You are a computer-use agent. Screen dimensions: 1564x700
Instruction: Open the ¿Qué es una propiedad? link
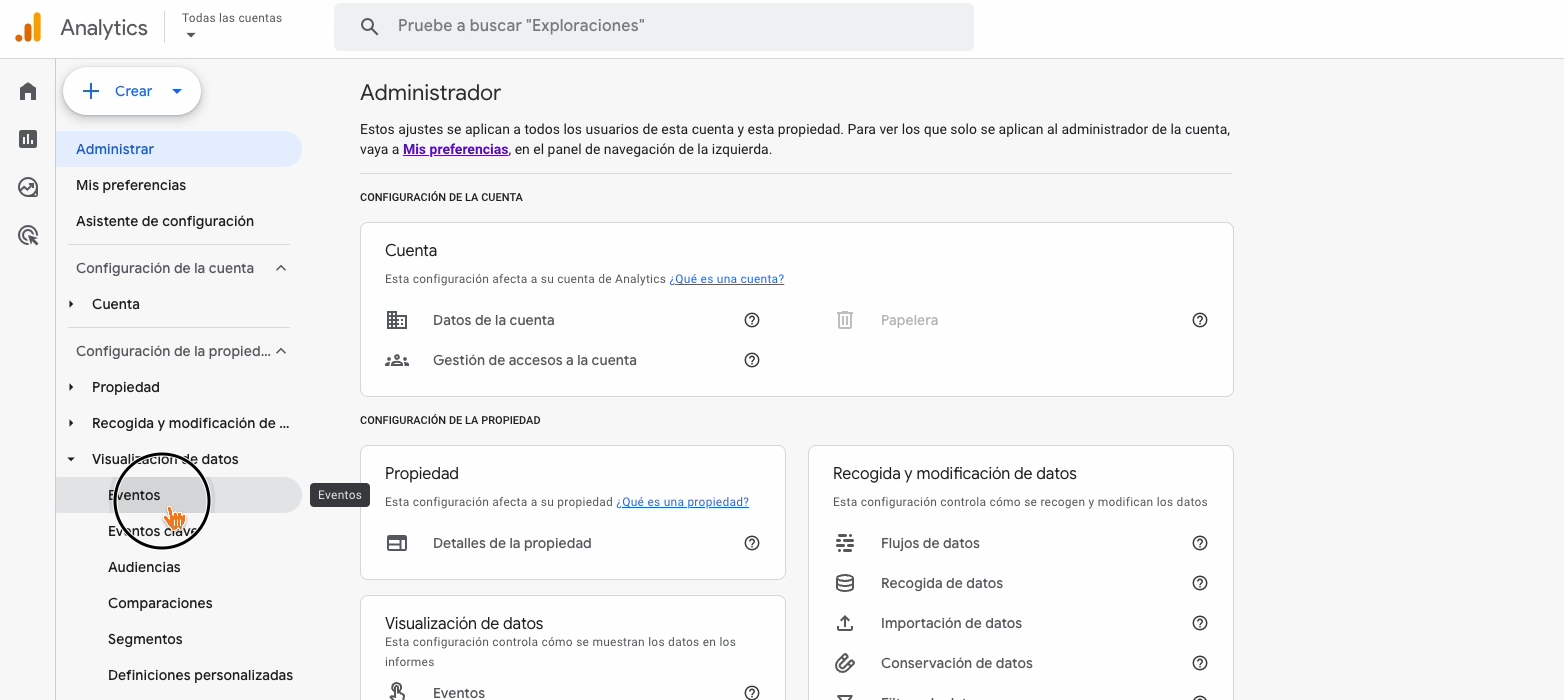(x=682, y=502)
